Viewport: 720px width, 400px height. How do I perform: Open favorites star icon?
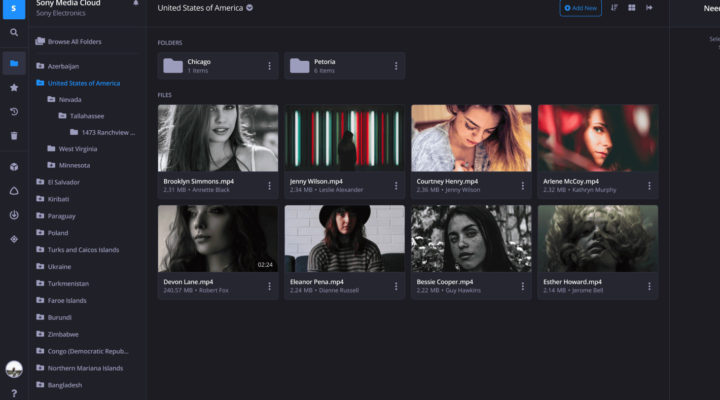point(14,87)
